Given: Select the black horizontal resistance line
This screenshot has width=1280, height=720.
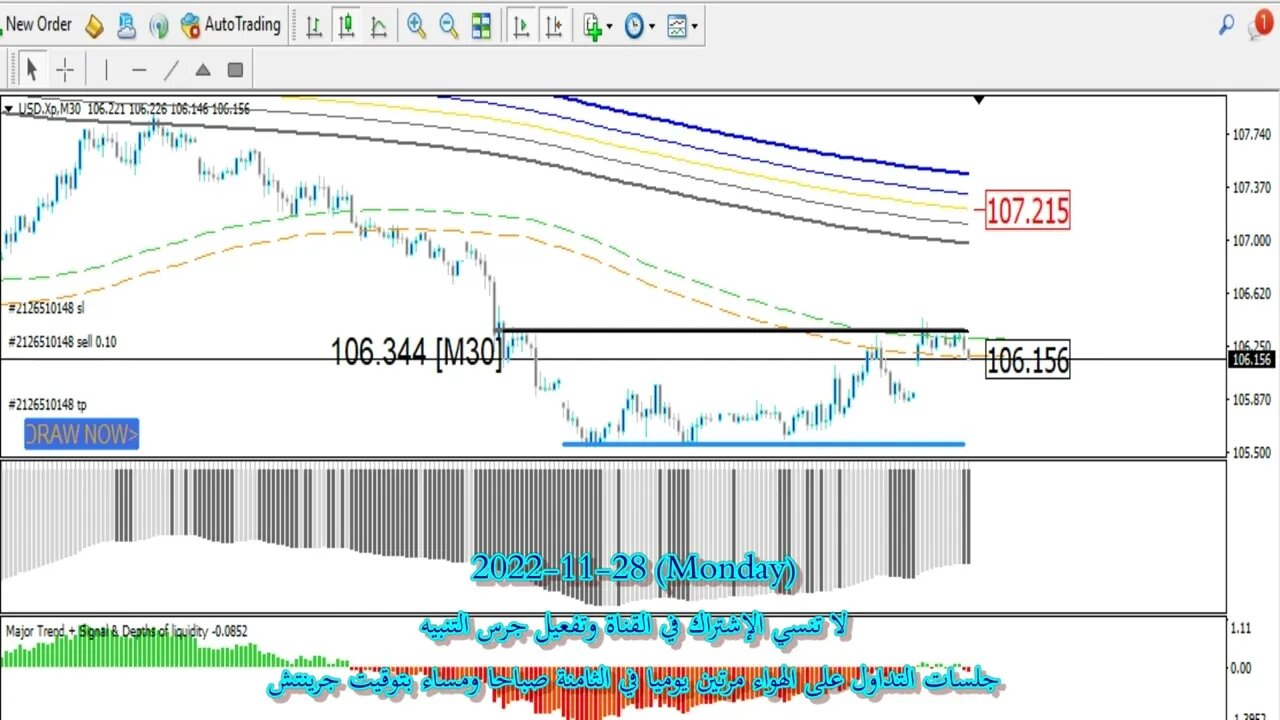Looking at the screenshot, I should [x=732, y=330].
